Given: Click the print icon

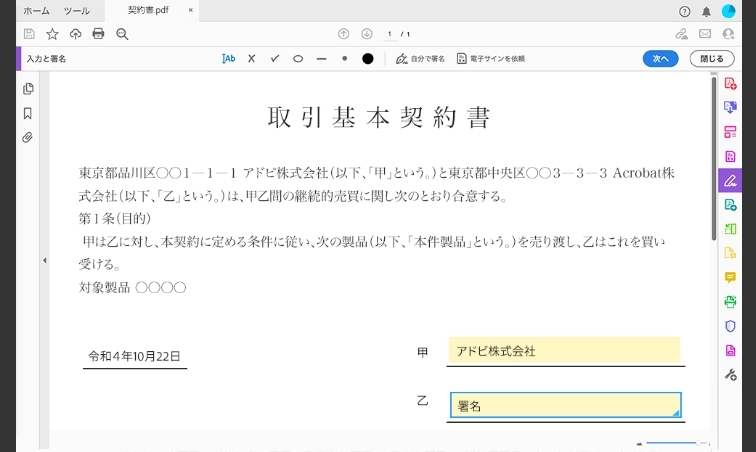Looking at the screenshot, I should pyautogui.click(x=98, y=34).
